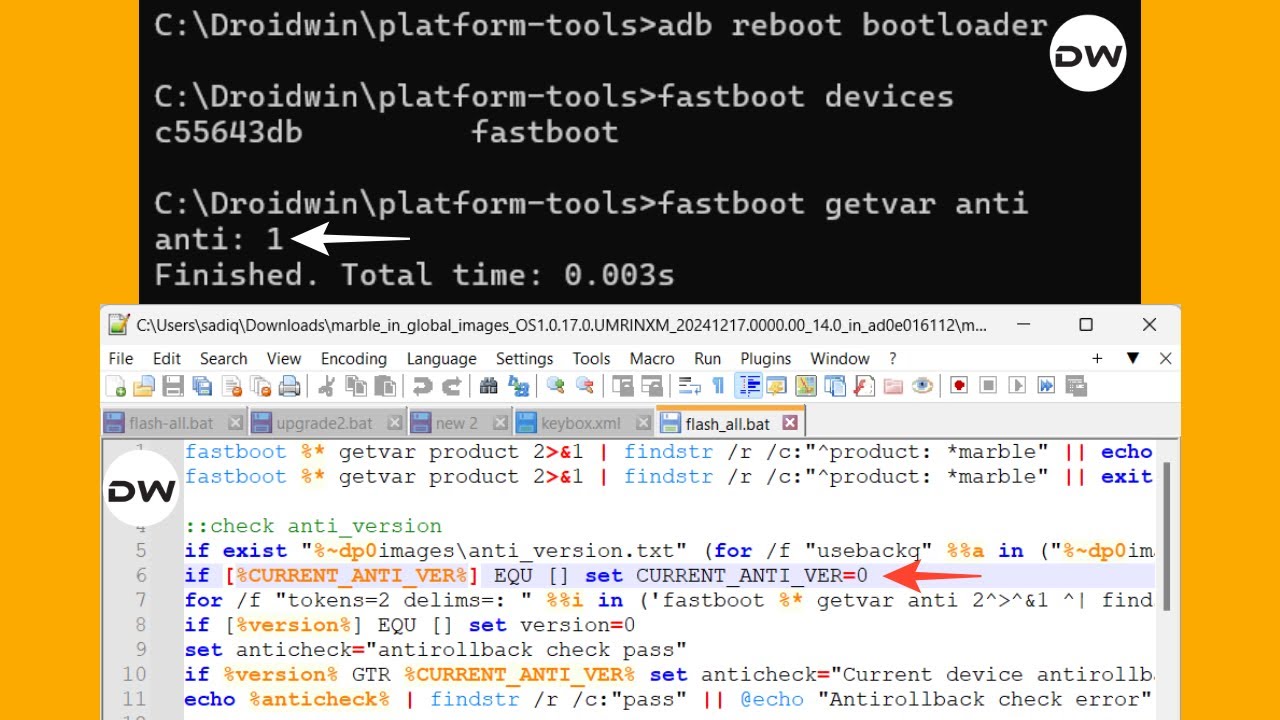Open user defined language dialog icon
1280x720 pixels.
coord(776,385)
